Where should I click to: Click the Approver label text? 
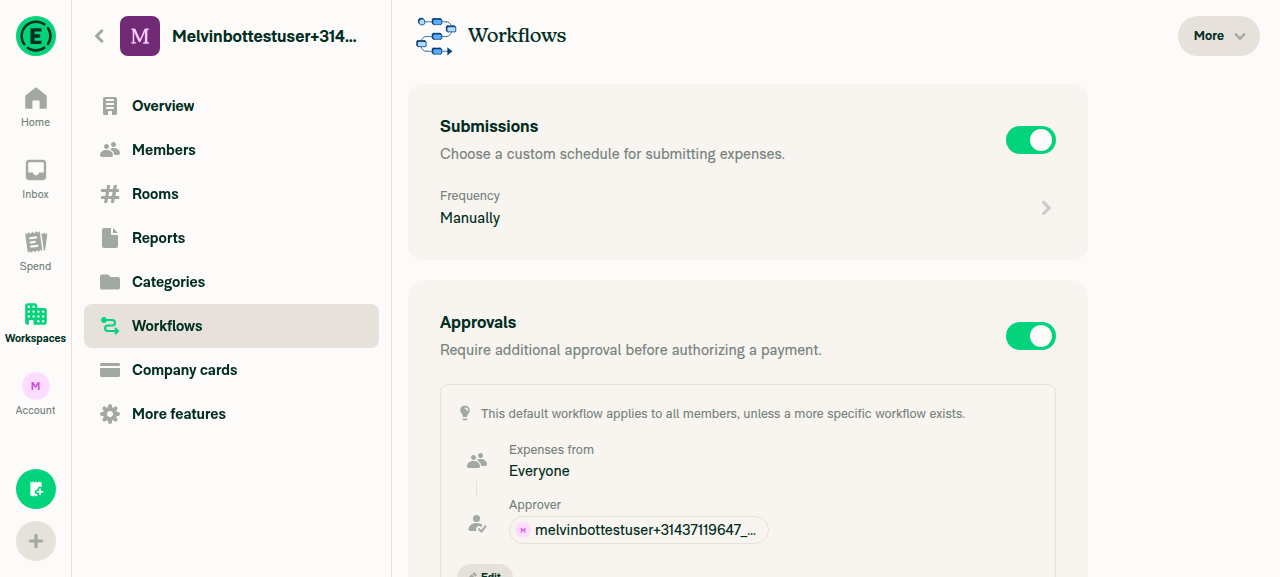pyautogui.click(x=535, y=505)
